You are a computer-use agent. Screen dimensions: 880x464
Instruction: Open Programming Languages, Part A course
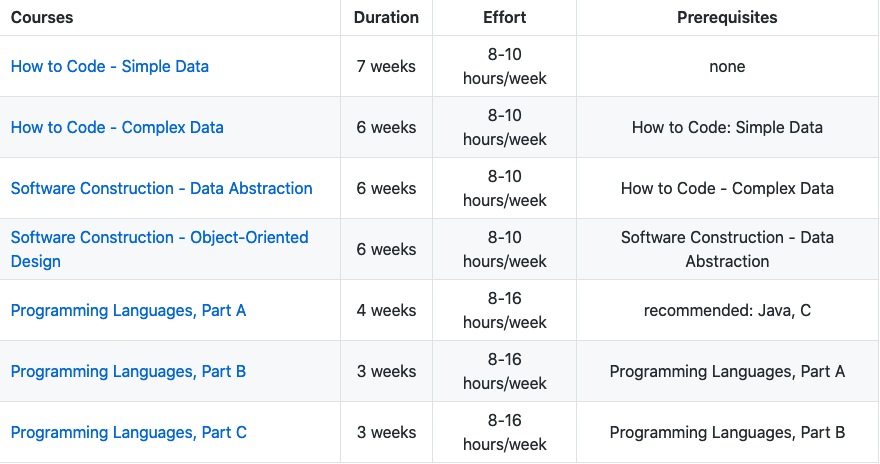pyautogui.click(x=128, y=310)
